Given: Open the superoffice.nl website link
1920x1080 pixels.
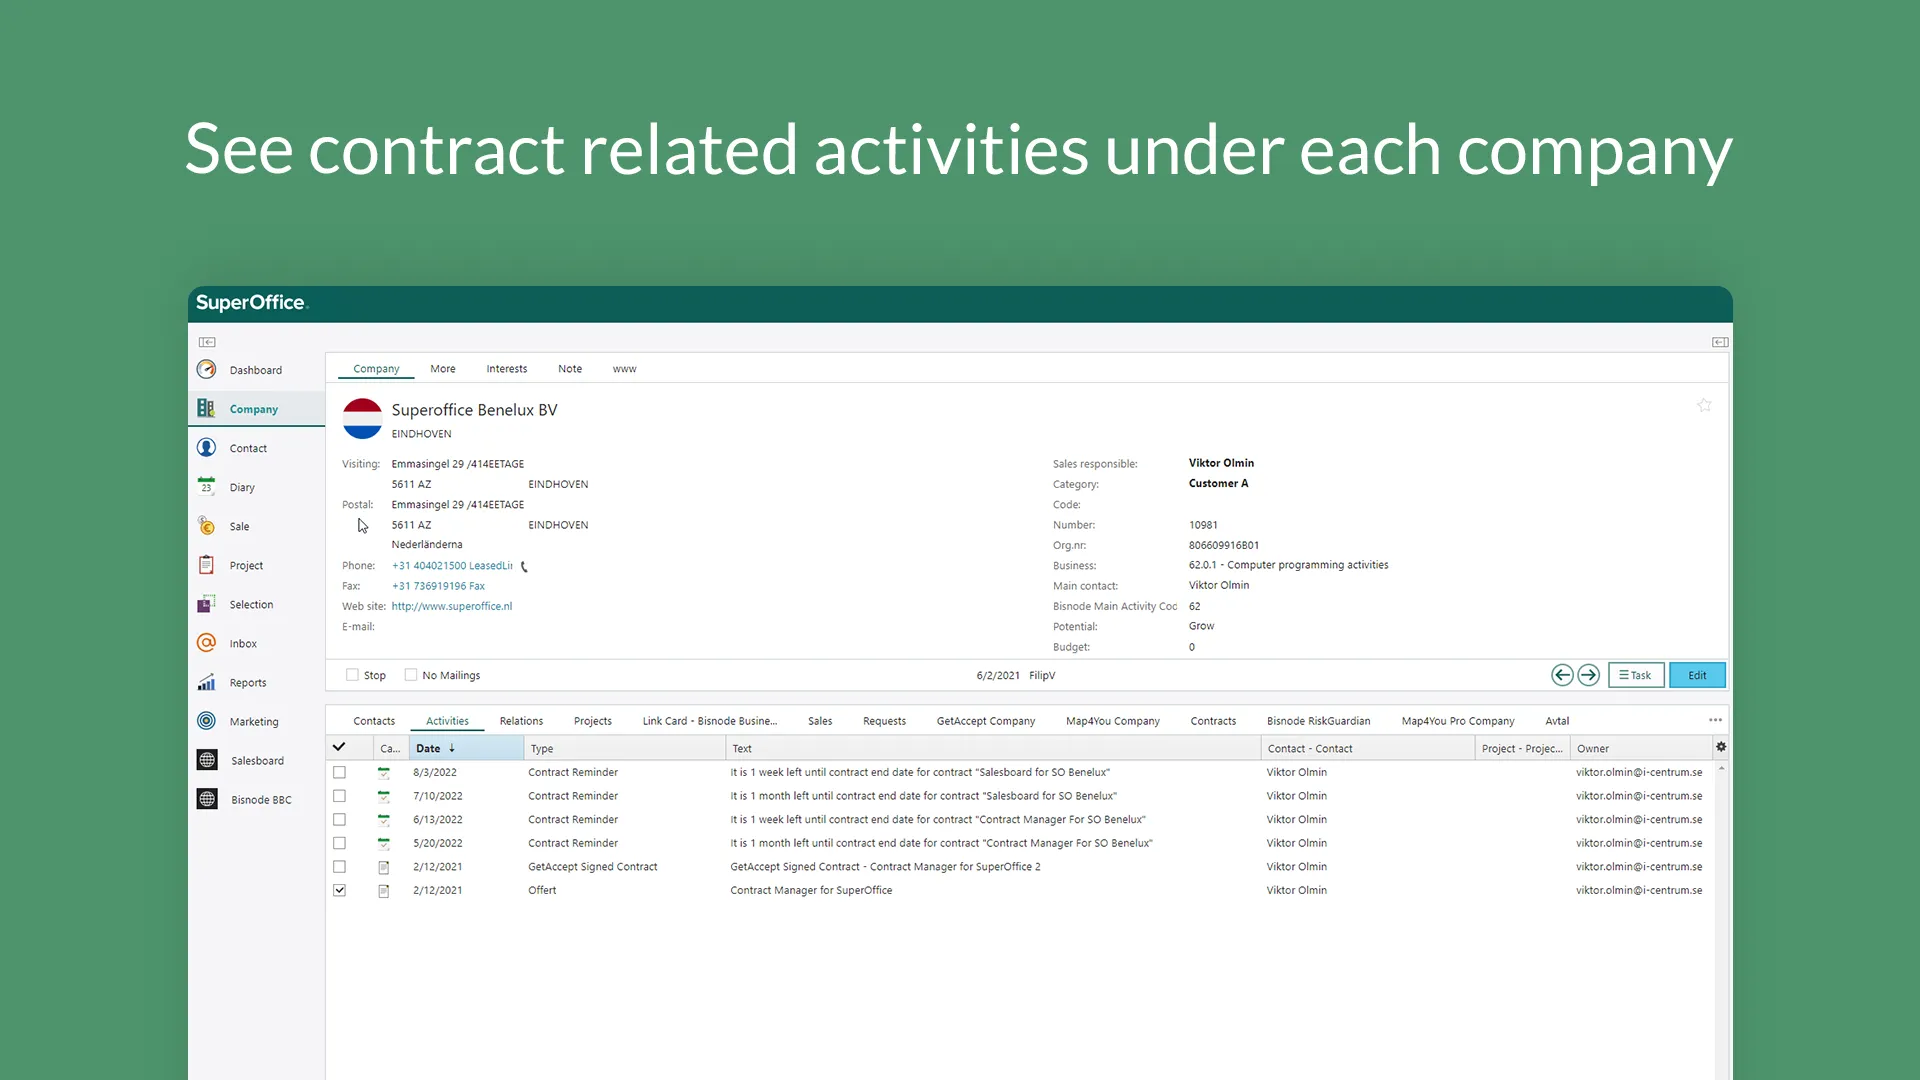Looking at the screenshot, I should [452, 607].
